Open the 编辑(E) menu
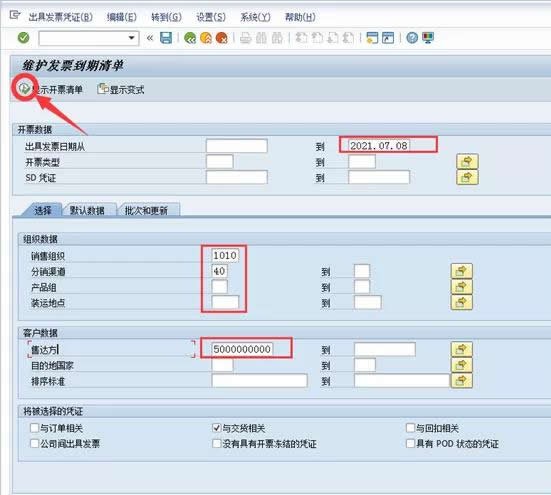Screen dimensions: 551x495 [122, 17]
